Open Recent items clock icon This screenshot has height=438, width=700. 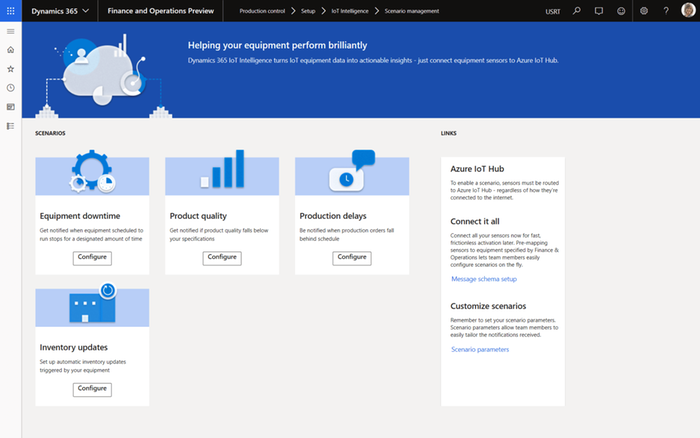[x=10, y=88]
